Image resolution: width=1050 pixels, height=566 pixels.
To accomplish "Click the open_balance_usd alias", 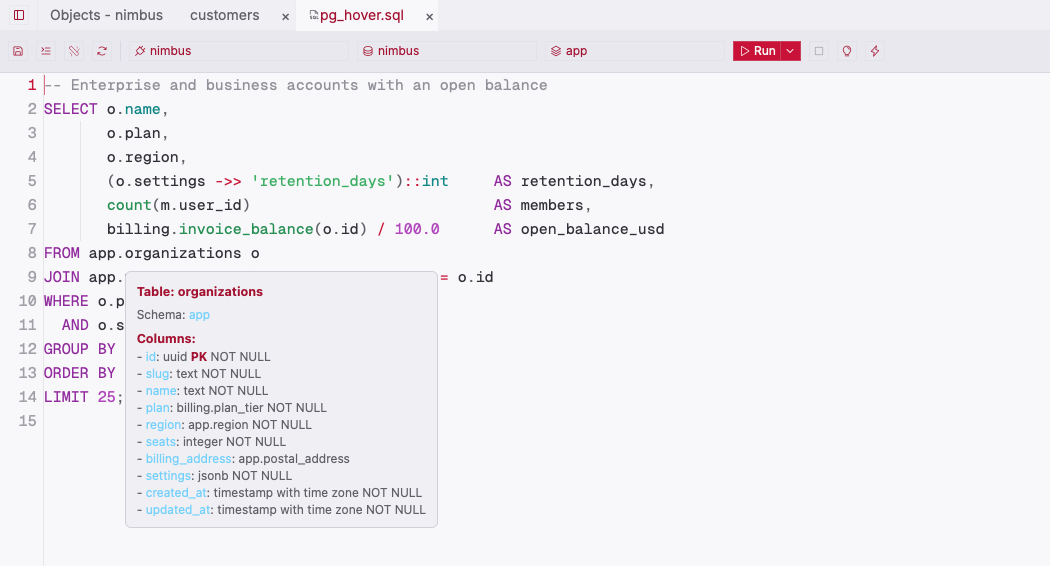I will pos(593,229).
